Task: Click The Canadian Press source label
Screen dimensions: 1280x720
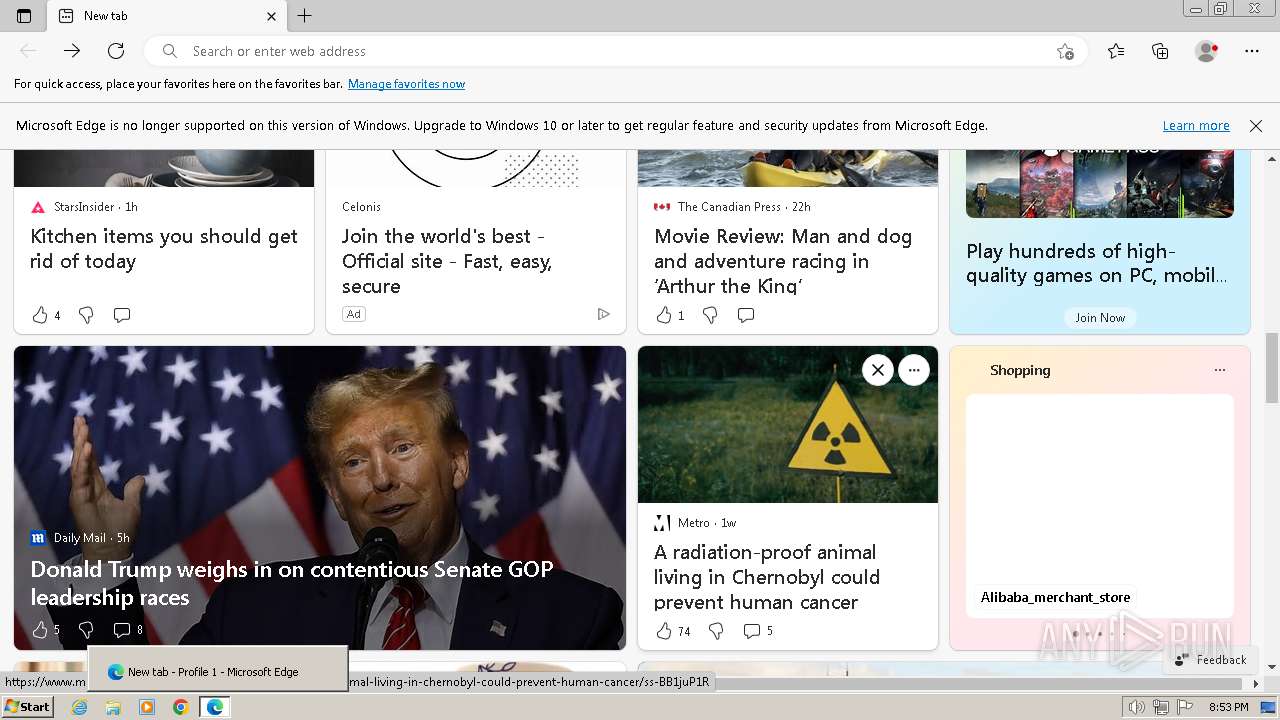Action: click(729, 207)
